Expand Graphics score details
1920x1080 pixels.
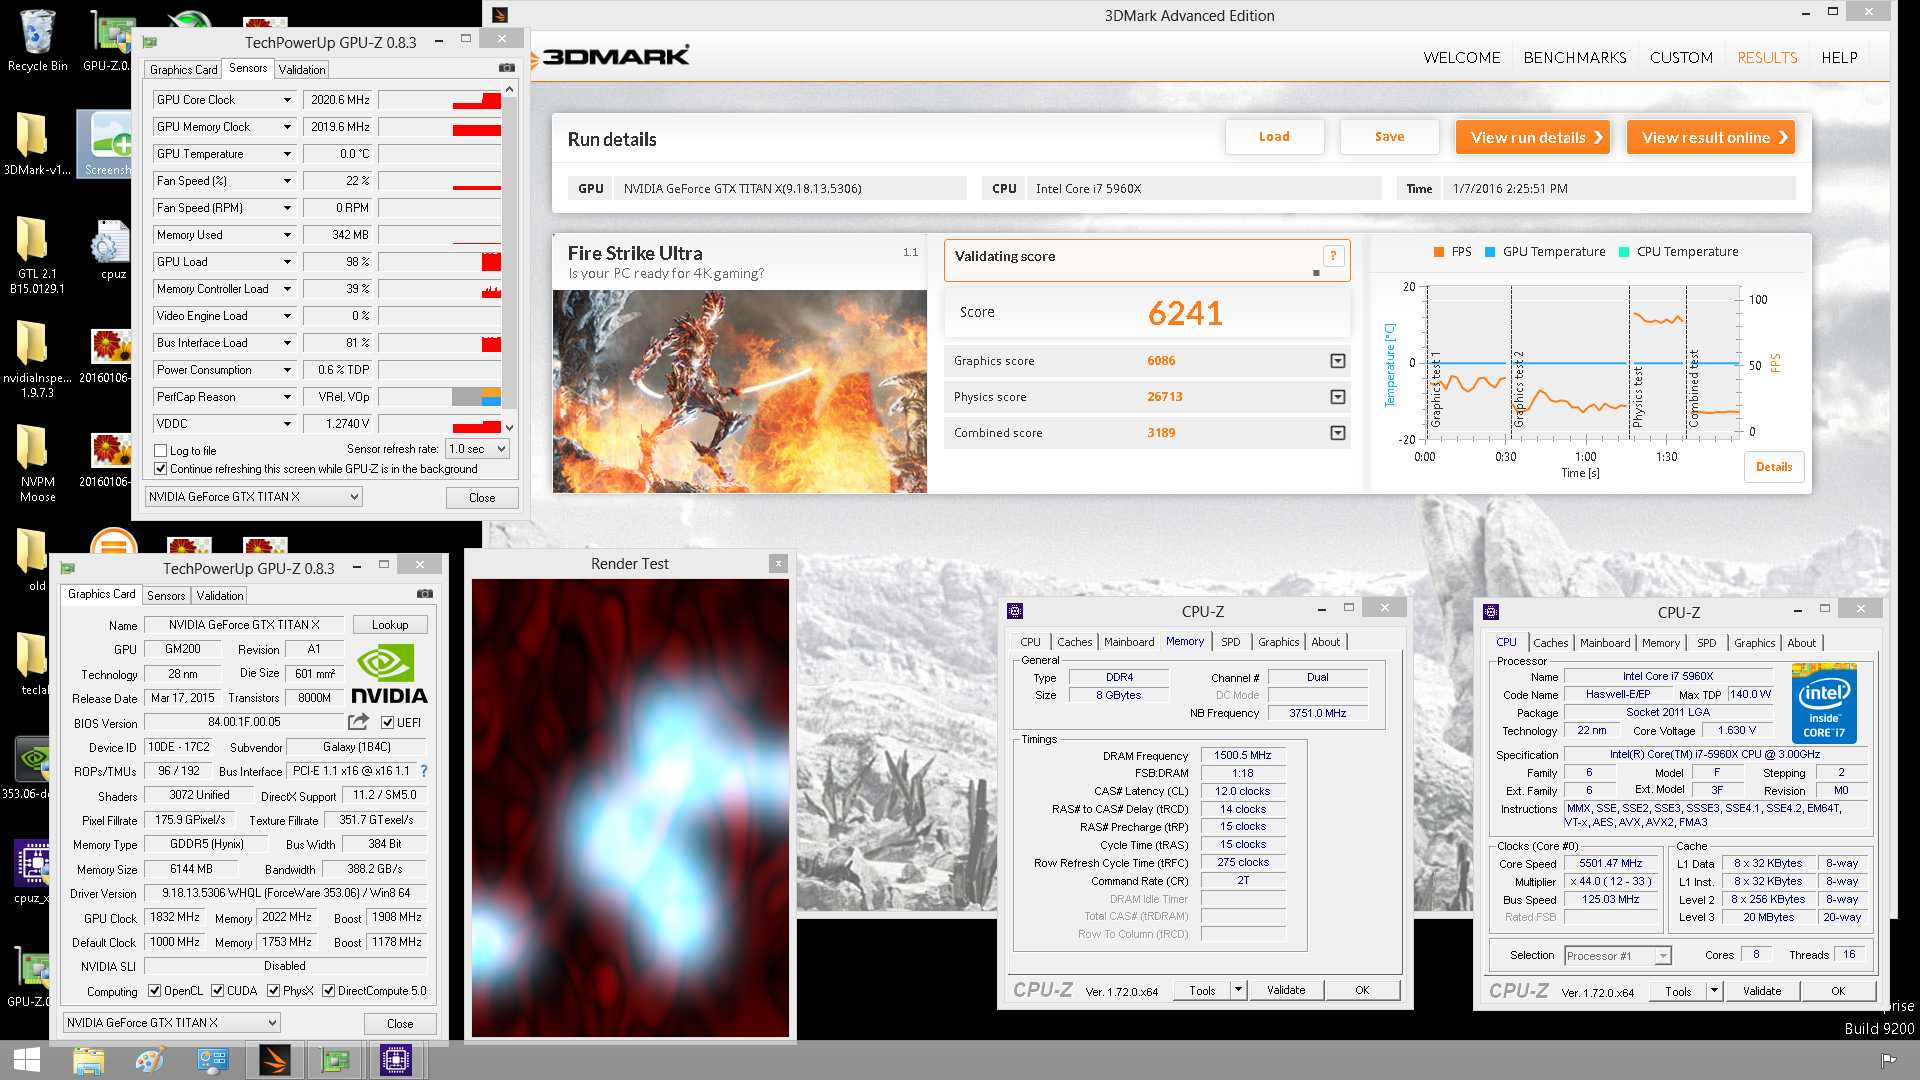pos(1337,361)
